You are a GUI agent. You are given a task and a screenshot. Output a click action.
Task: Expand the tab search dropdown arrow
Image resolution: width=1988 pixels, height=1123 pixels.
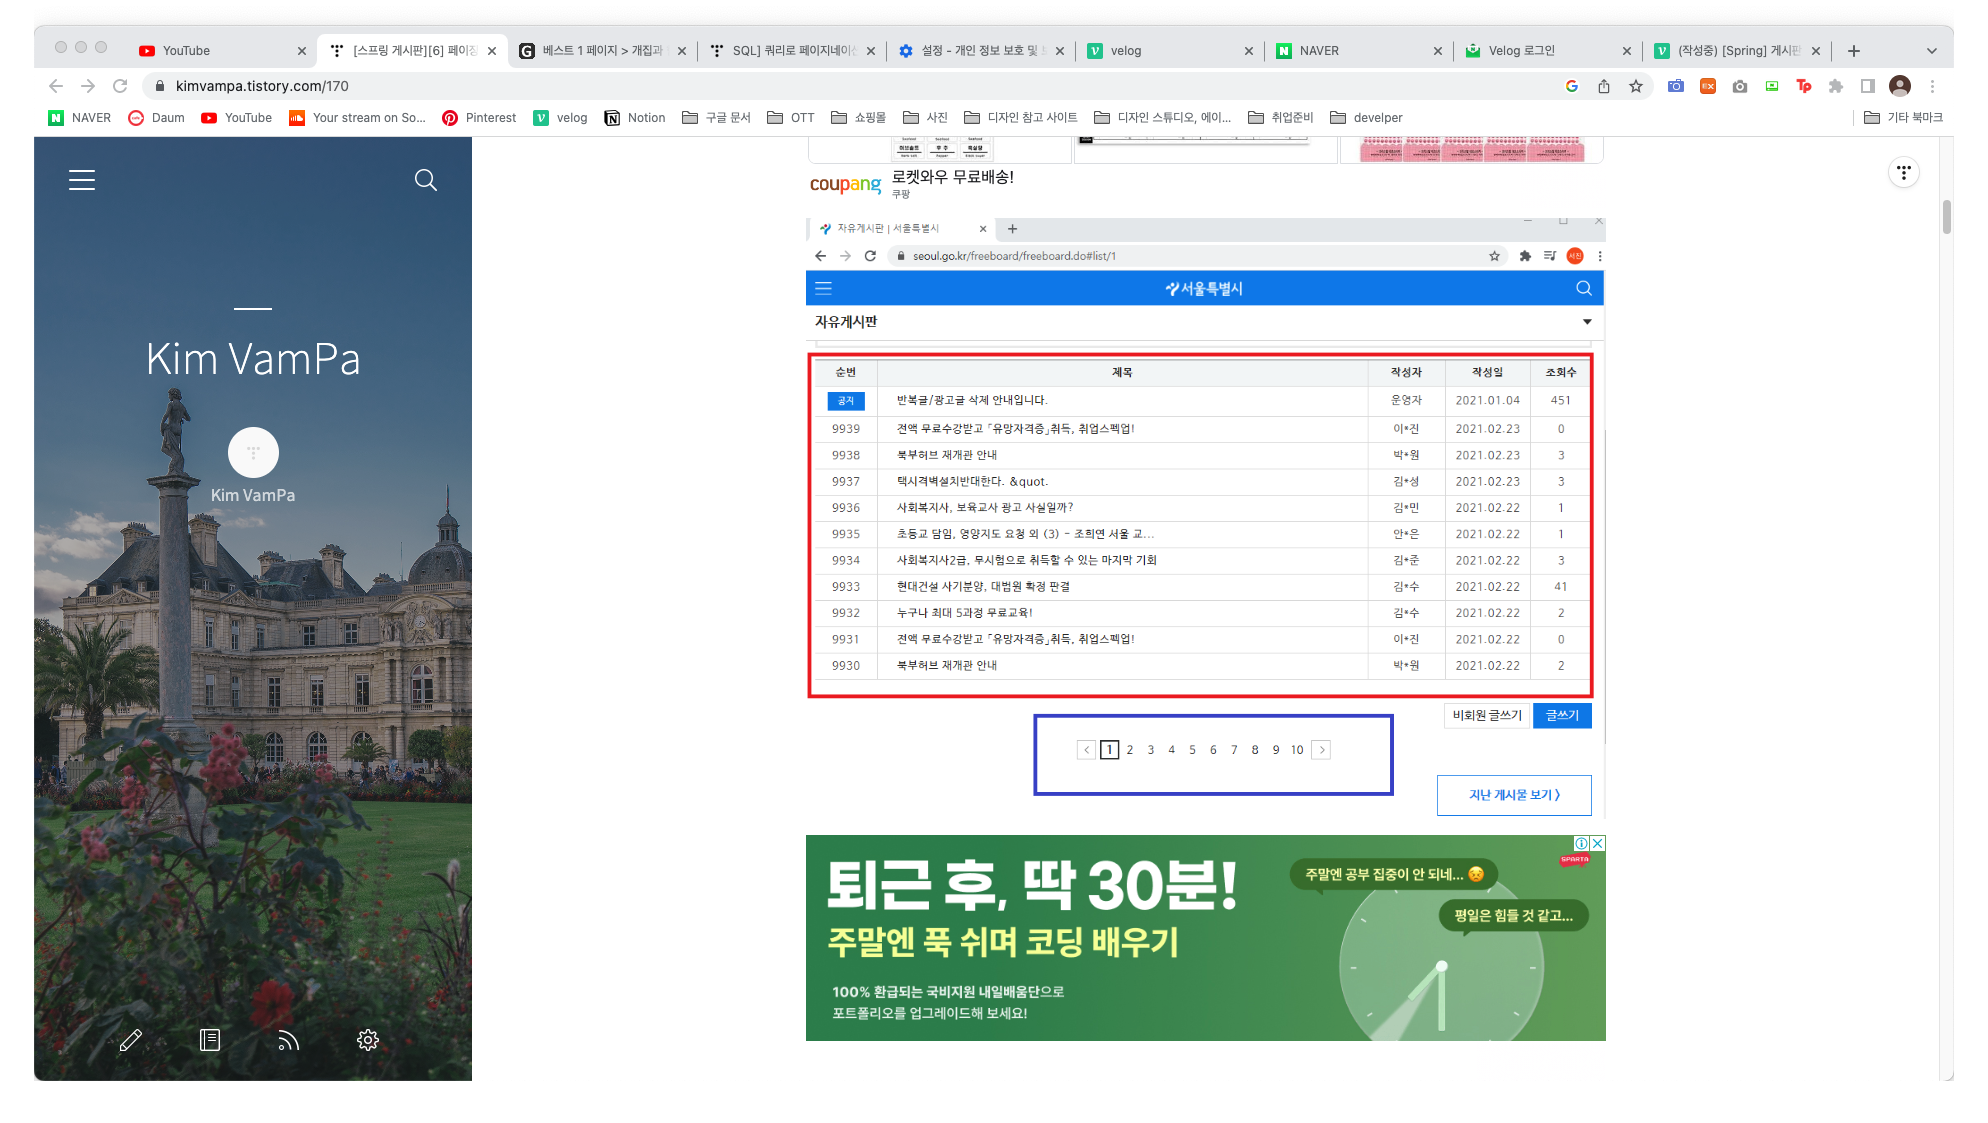[x=1932, y=51]
